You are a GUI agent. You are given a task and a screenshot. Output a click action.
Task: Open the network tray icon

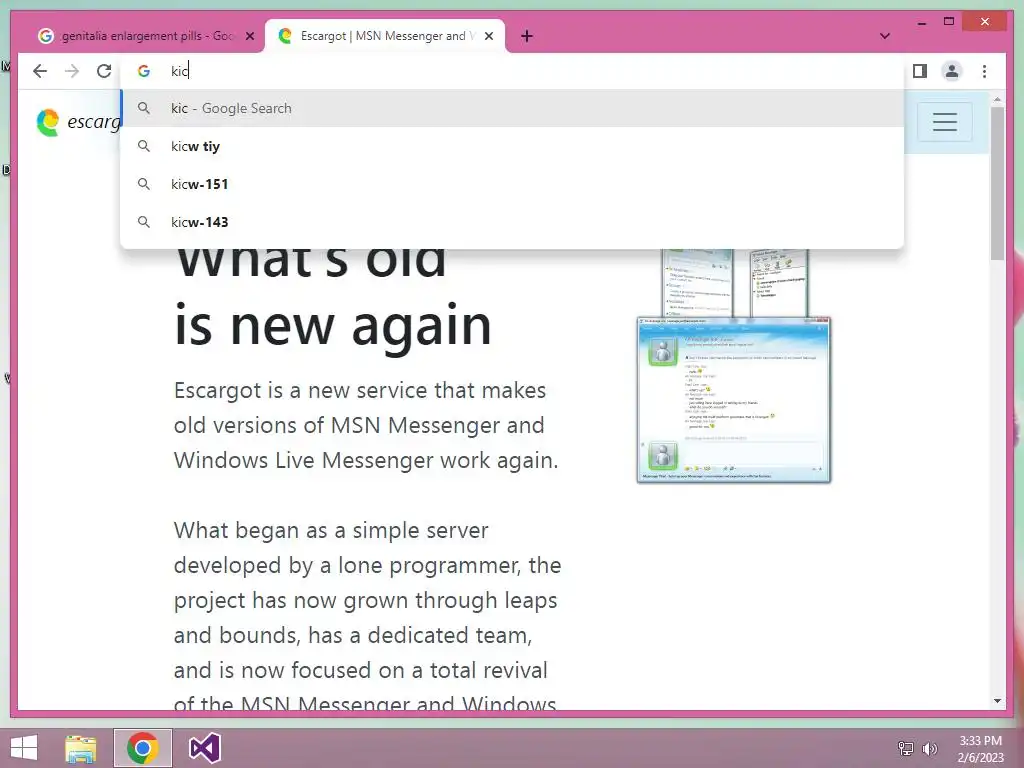[906, 748]
